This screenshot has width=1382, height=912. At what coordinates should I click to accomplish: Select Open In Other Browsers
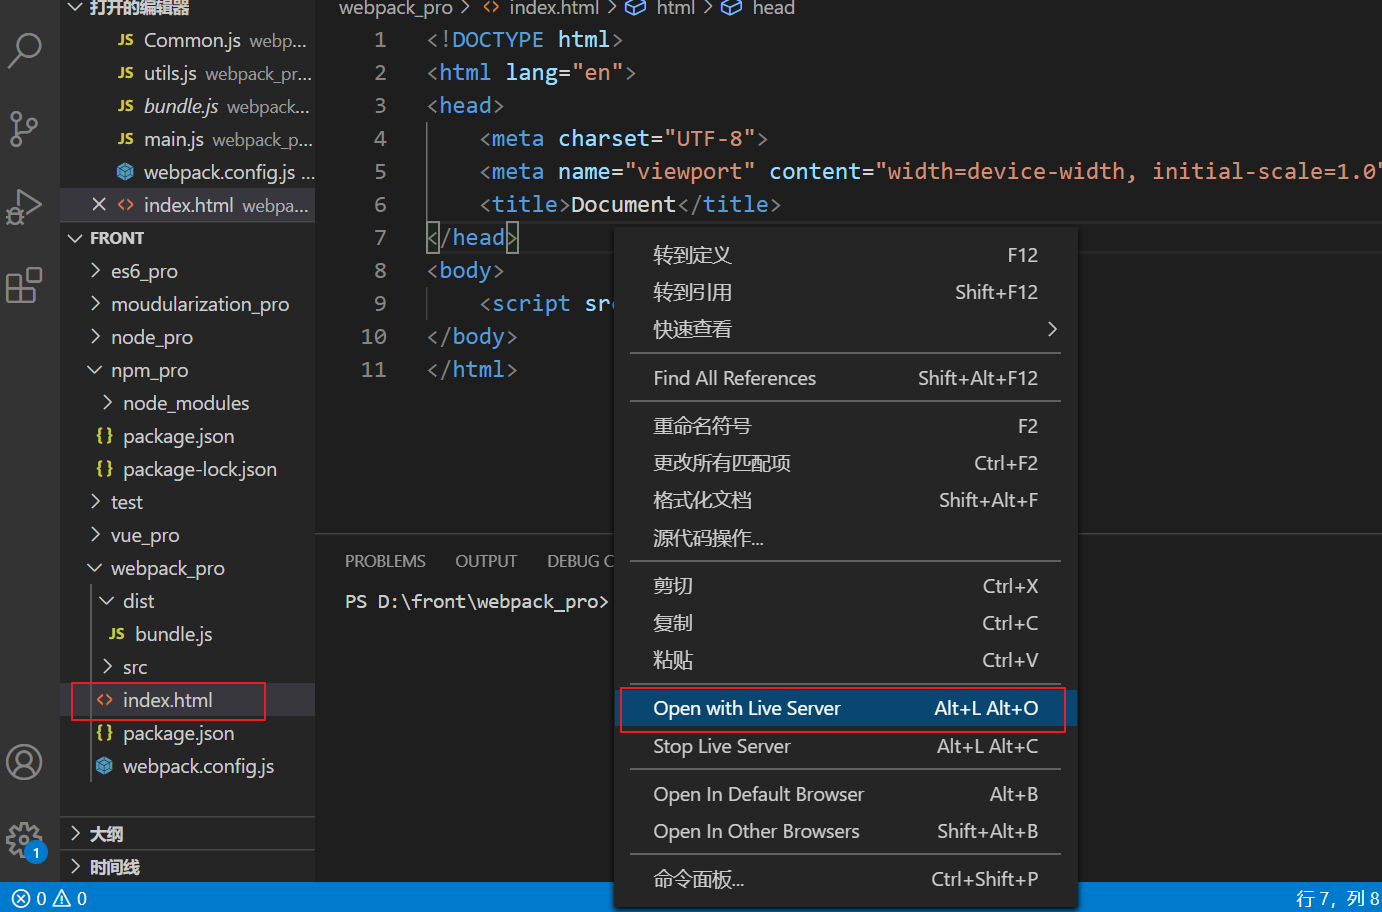pos(845,831)
